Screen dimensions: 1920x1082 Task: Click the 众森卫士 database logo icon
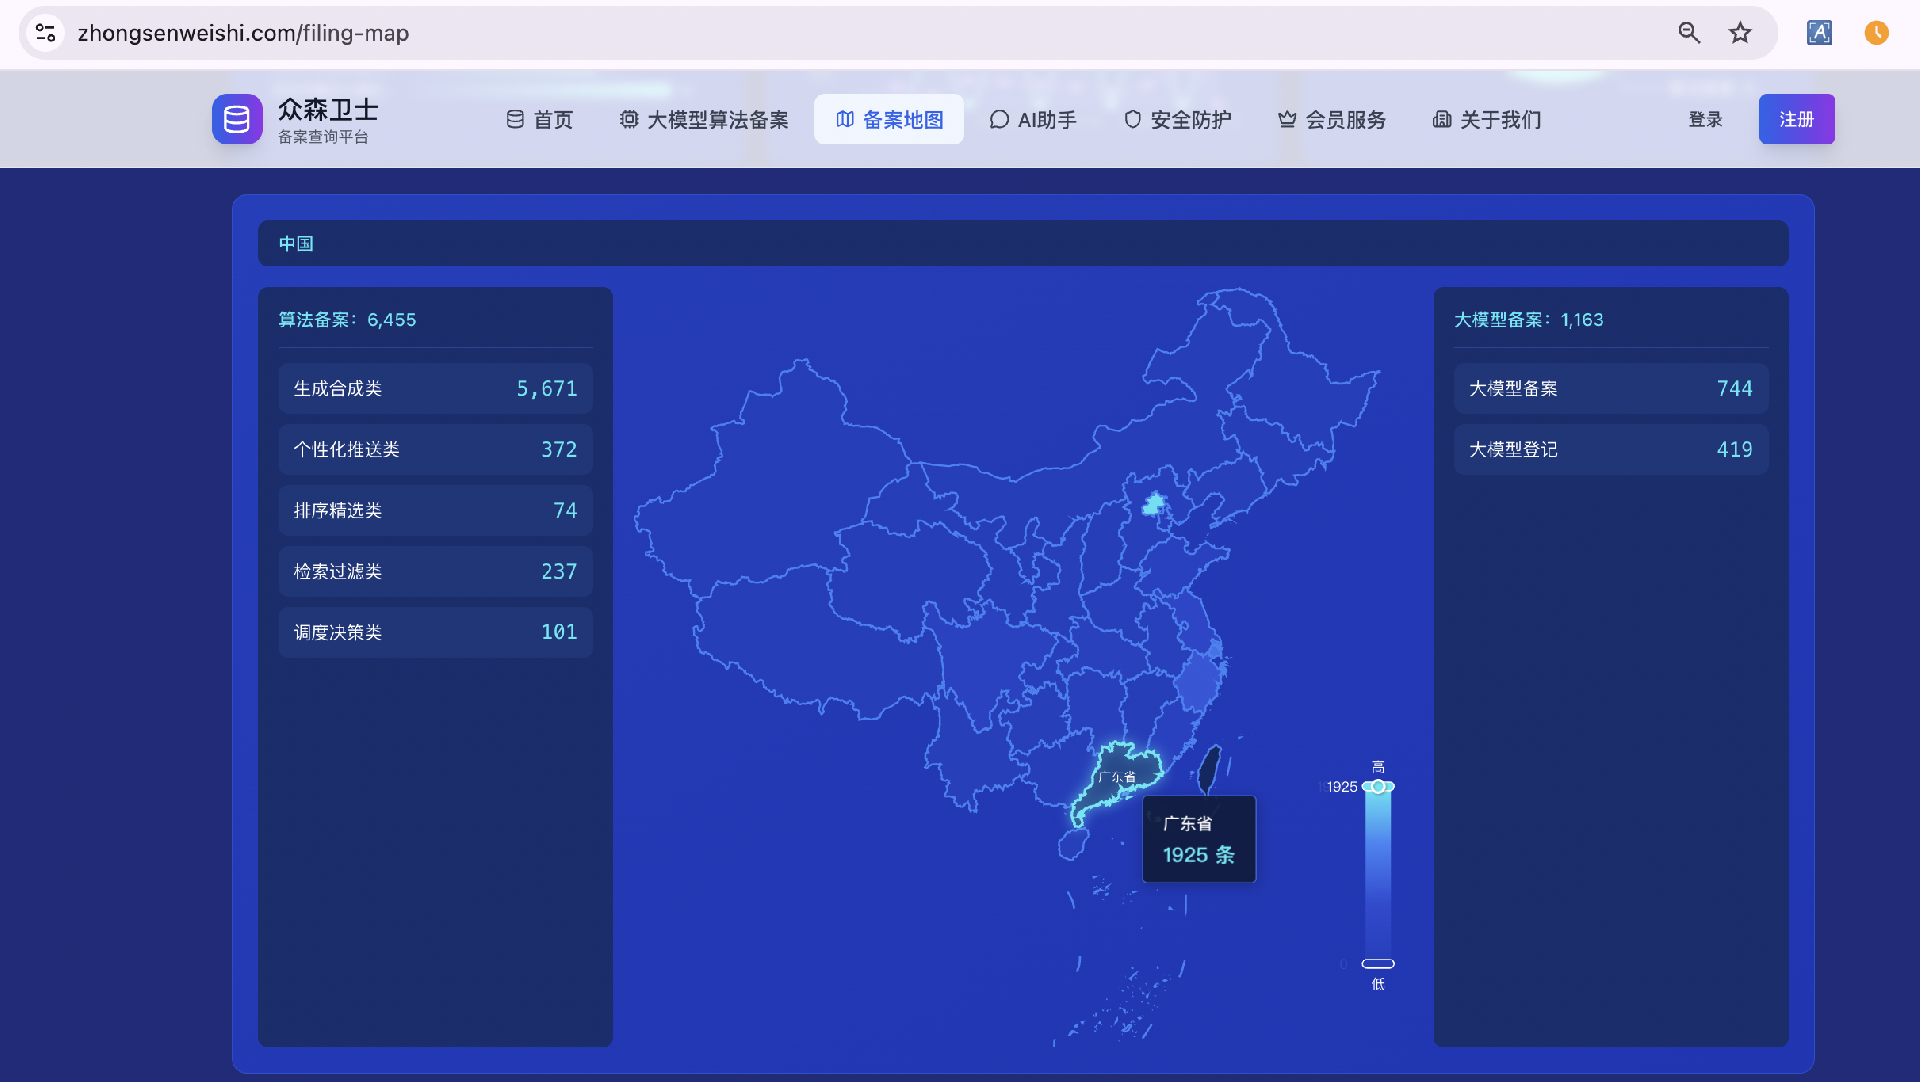(x=237, y=119)
